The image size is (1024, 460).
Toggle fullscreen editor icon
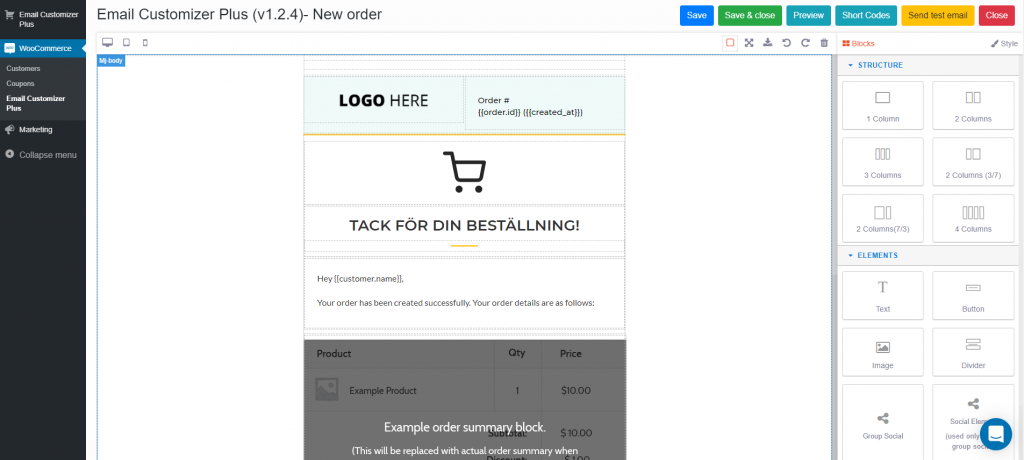pos(749,42)
